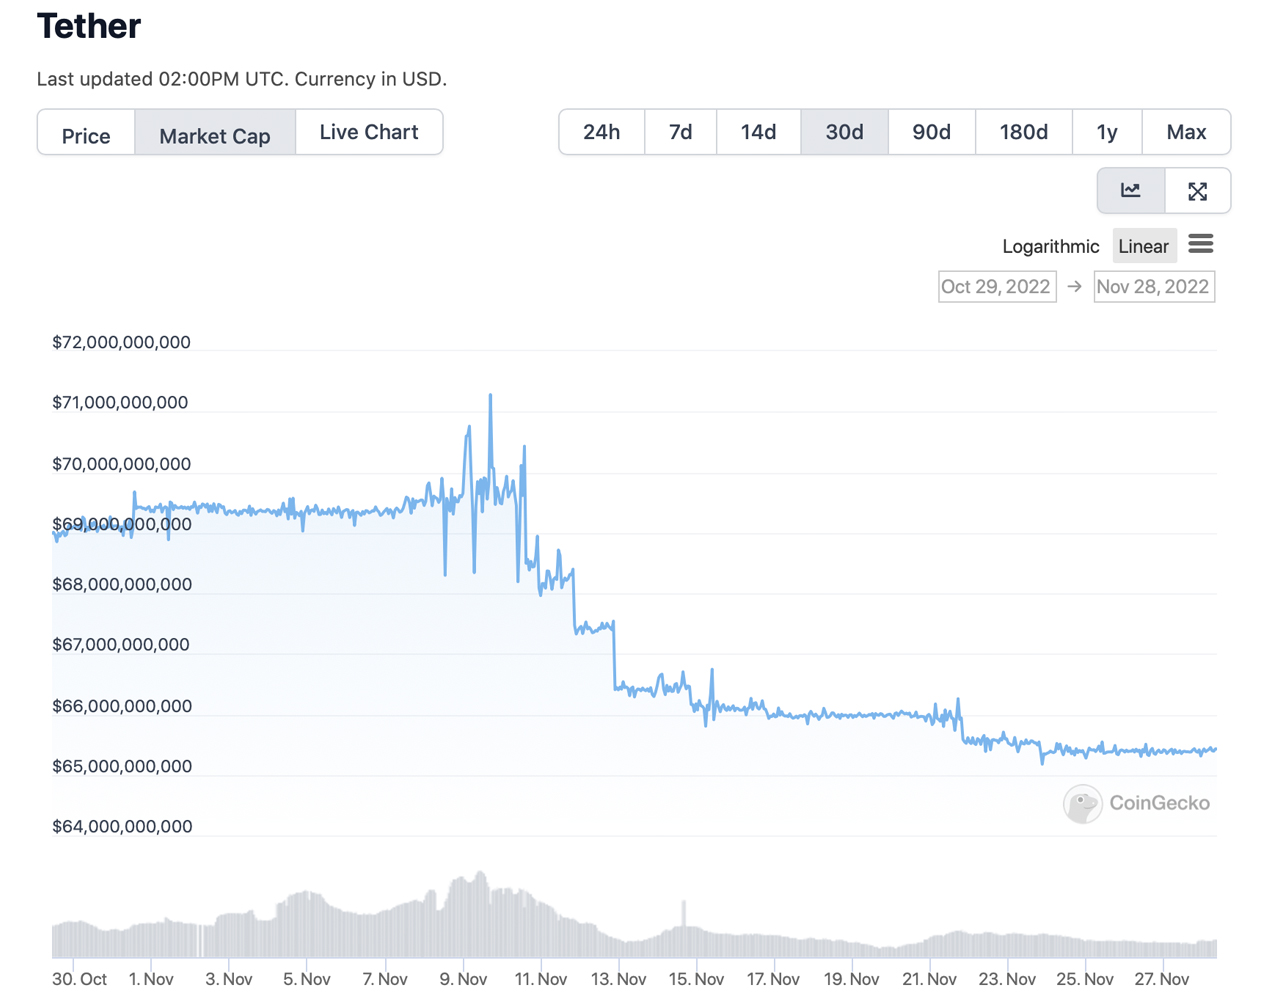This screenshot has width=1280, height=1000.
Task: Show Max history range
Action: click(x=1186, y=132)
